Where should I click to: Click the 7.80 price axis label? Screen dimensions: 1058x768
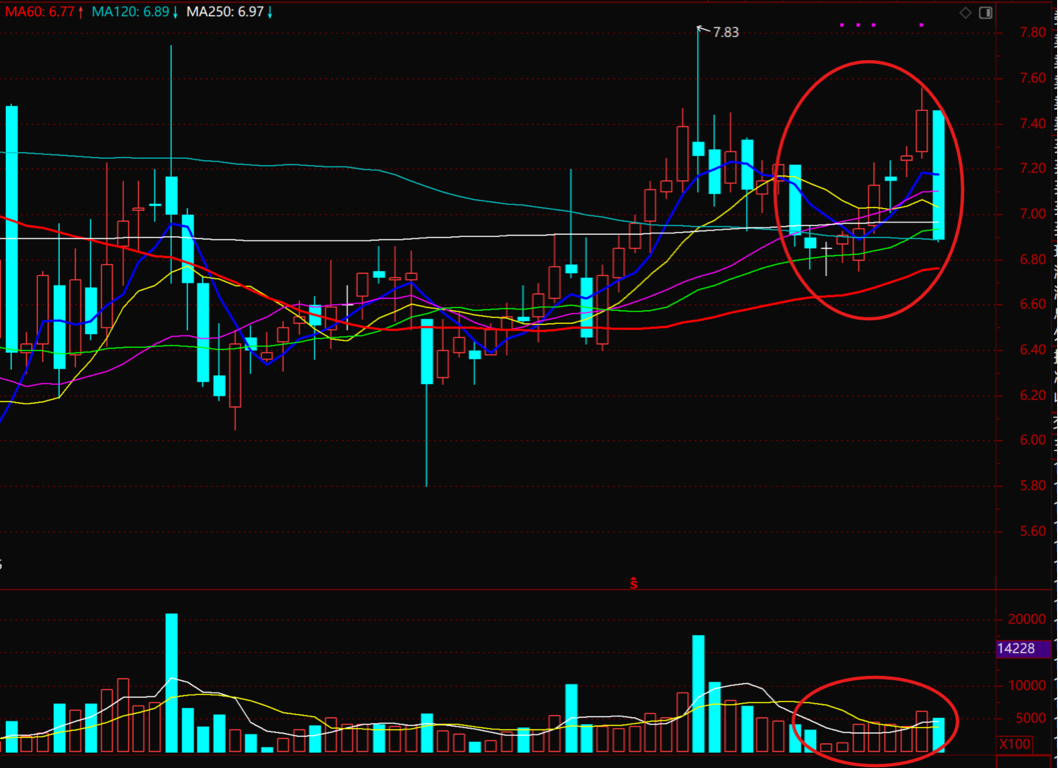pyautogui.click(x=1033, y=32)
